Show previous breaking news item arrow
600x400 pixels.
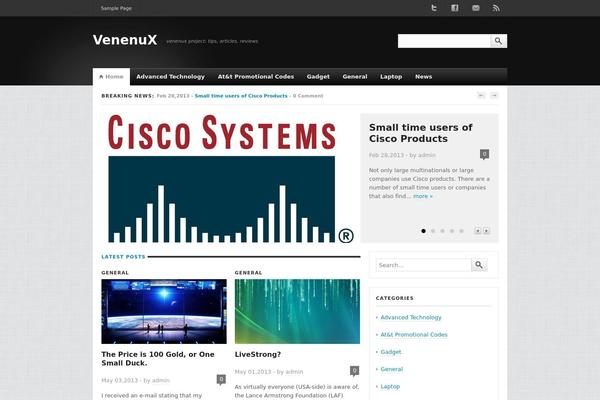(x=481, y=95)
